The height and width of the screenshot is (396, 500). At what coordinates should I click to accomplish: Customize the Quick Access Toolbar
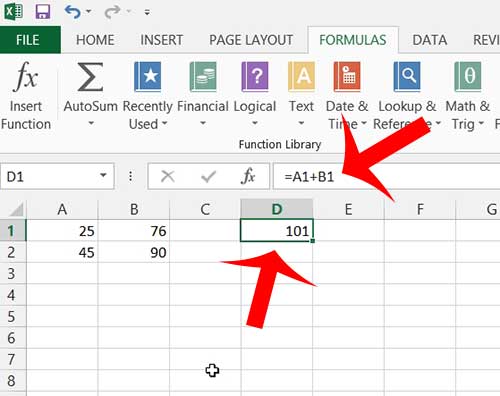(x=147, y=12)
